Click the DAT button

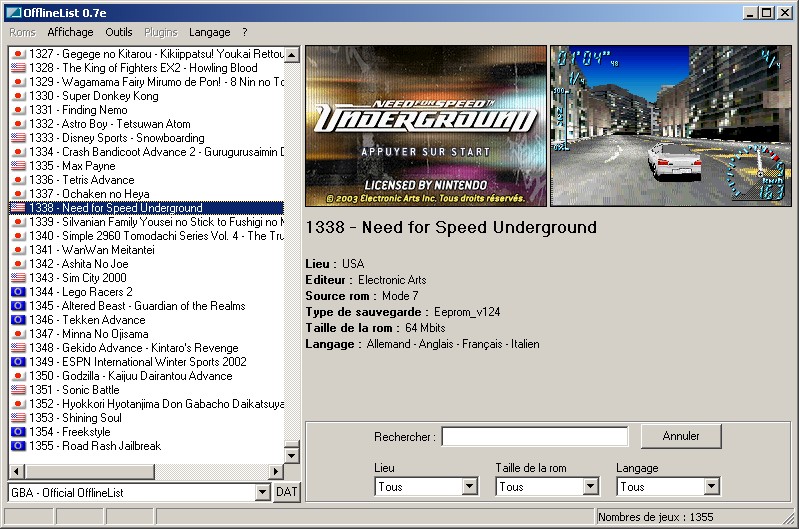point(287,492)
